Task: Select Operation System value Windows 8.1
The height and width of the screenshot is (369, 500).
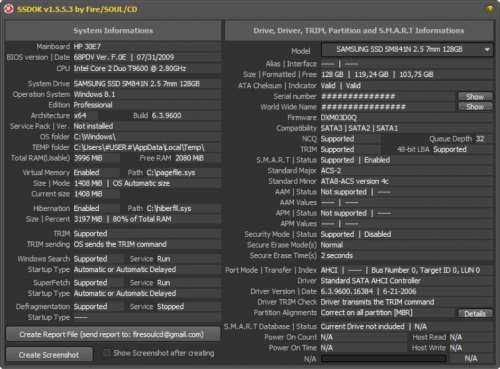Action: [x=94, y=94]
